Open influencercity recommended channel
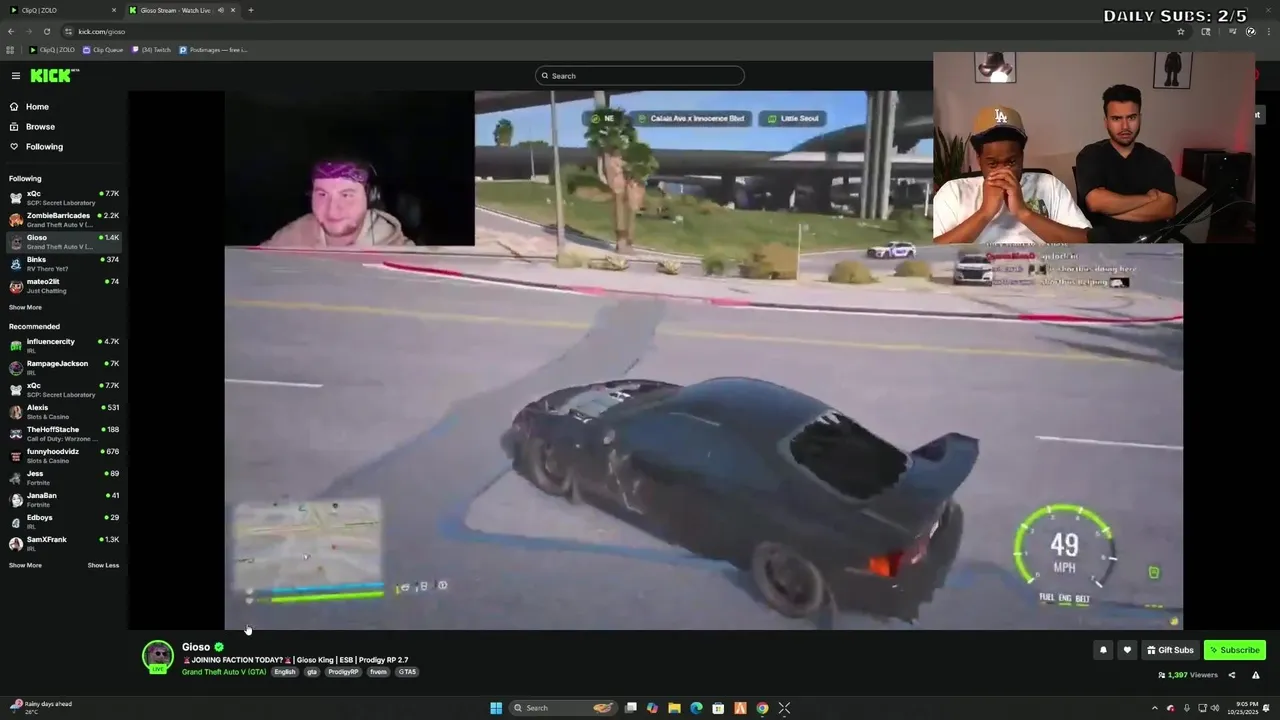 tap(64, 346)
